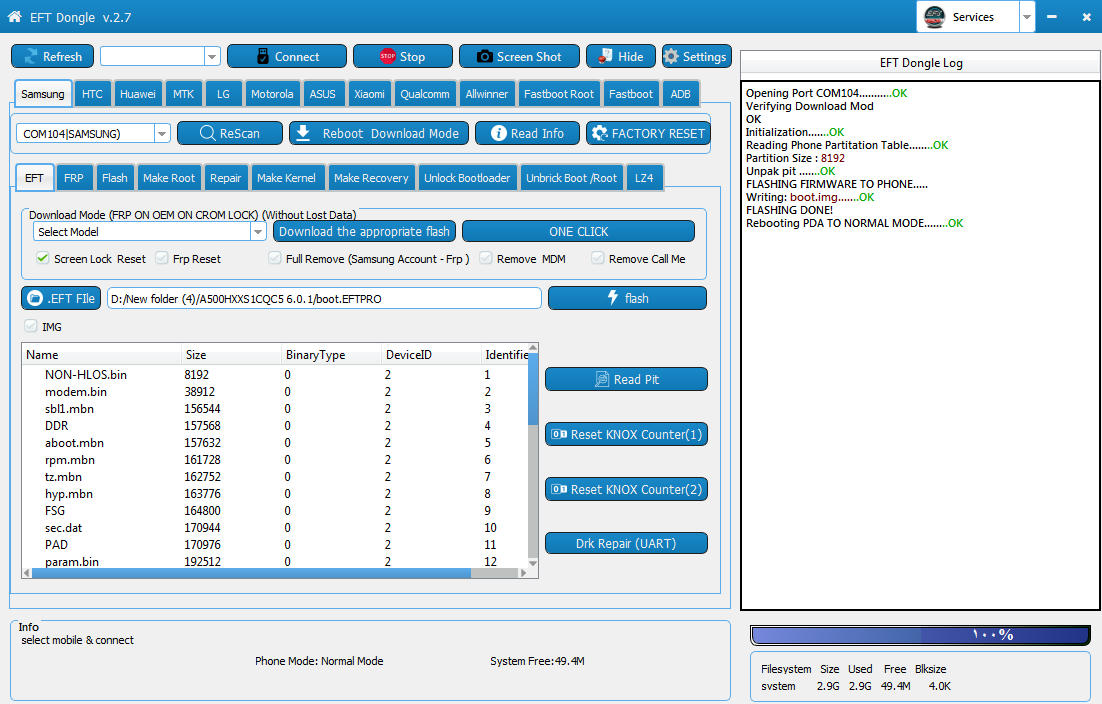Open Settings via the gear icon

695,57
